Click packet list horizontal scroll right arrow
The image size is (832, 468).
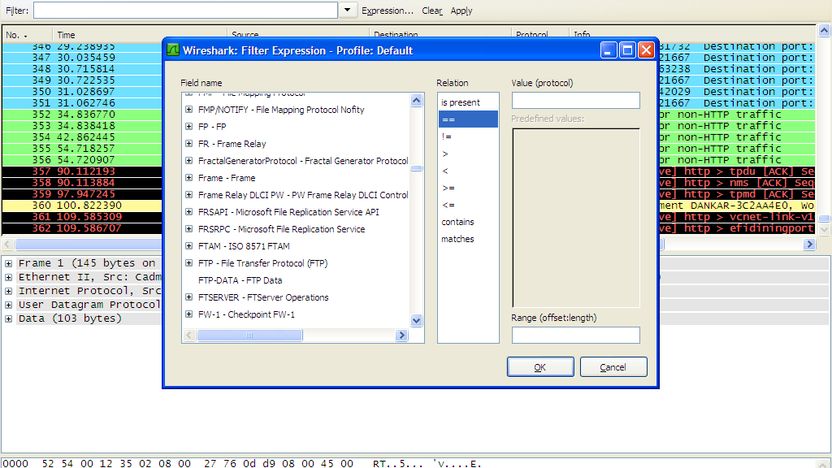point(810,245)
